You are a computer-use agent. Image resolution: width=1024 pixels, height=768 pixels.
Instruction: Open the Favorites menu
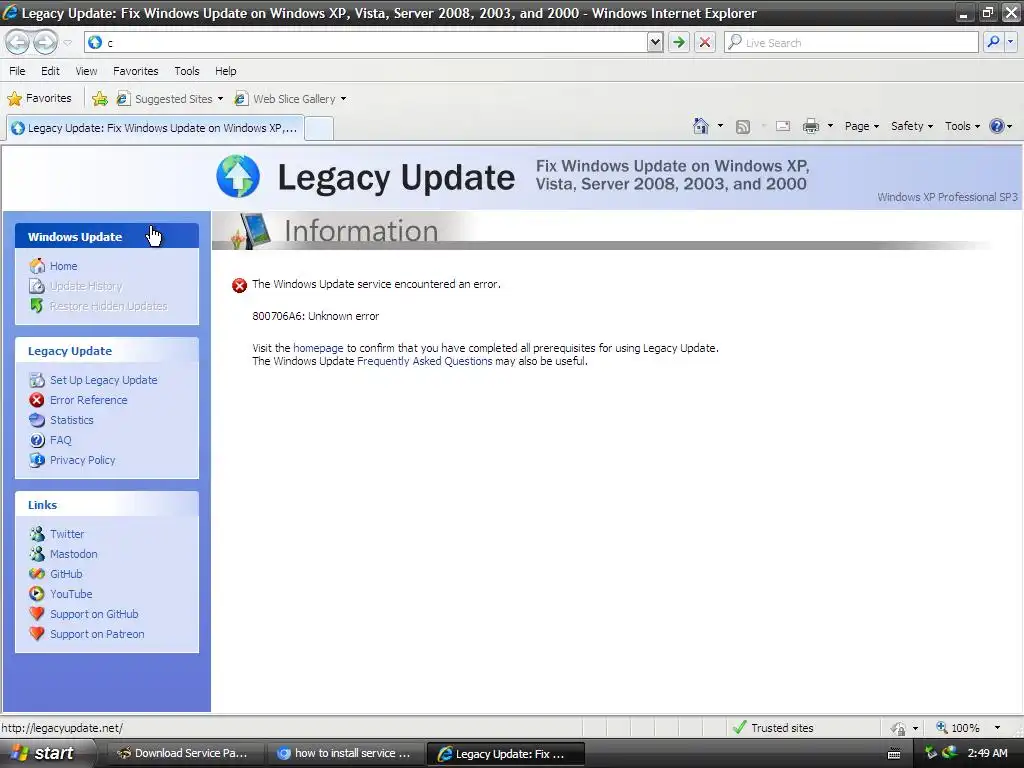(x=136, y=71)
